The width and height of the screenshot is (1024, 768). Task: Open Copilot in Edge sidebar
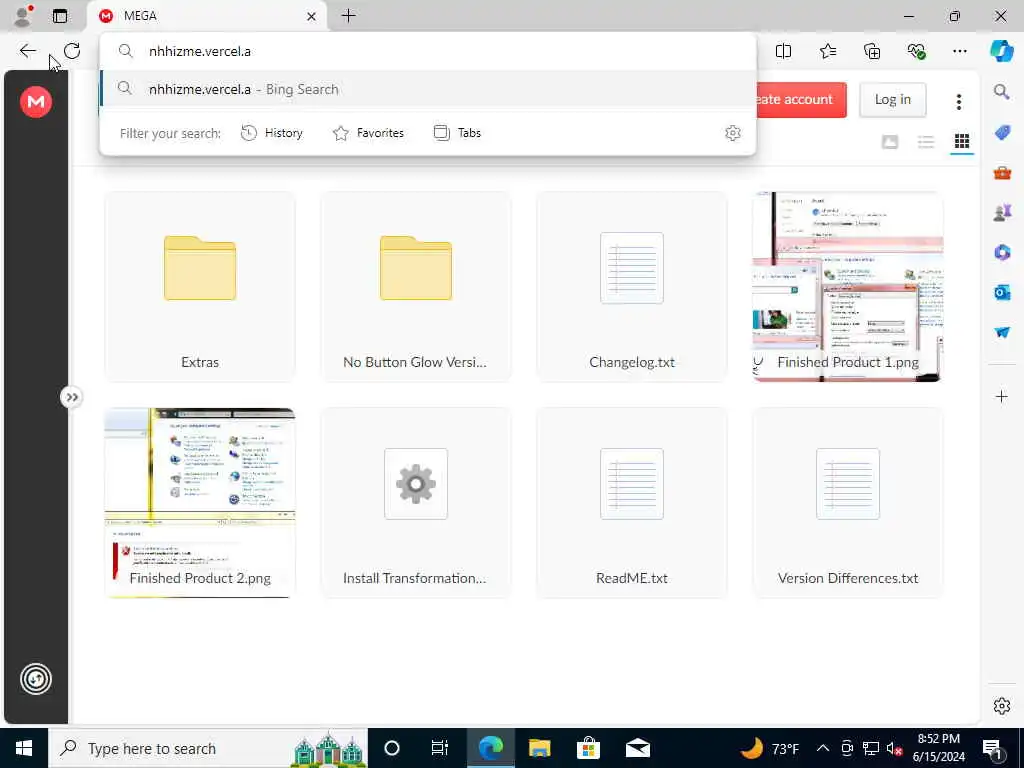coord(1002,51)
